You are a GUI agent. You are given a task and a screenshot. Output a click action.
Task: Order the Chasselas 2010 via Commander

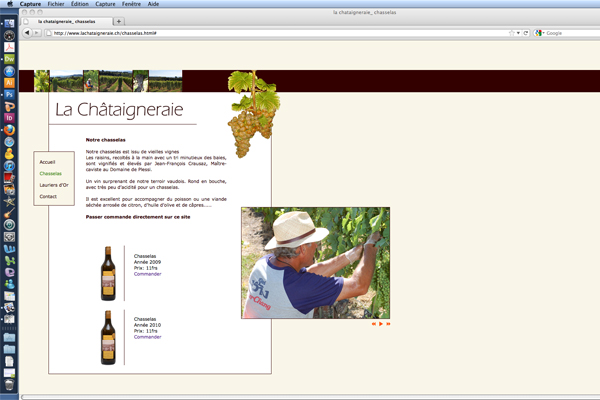[x=147, y=337]
